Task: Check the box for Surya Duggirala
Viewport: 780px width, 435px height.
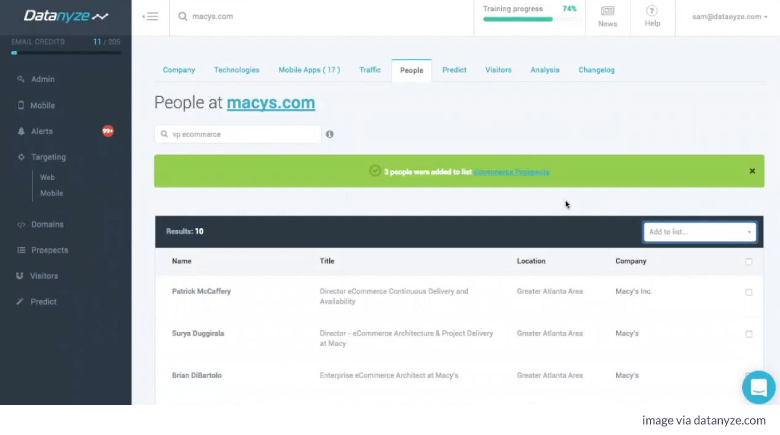Action: click(749, 334)
